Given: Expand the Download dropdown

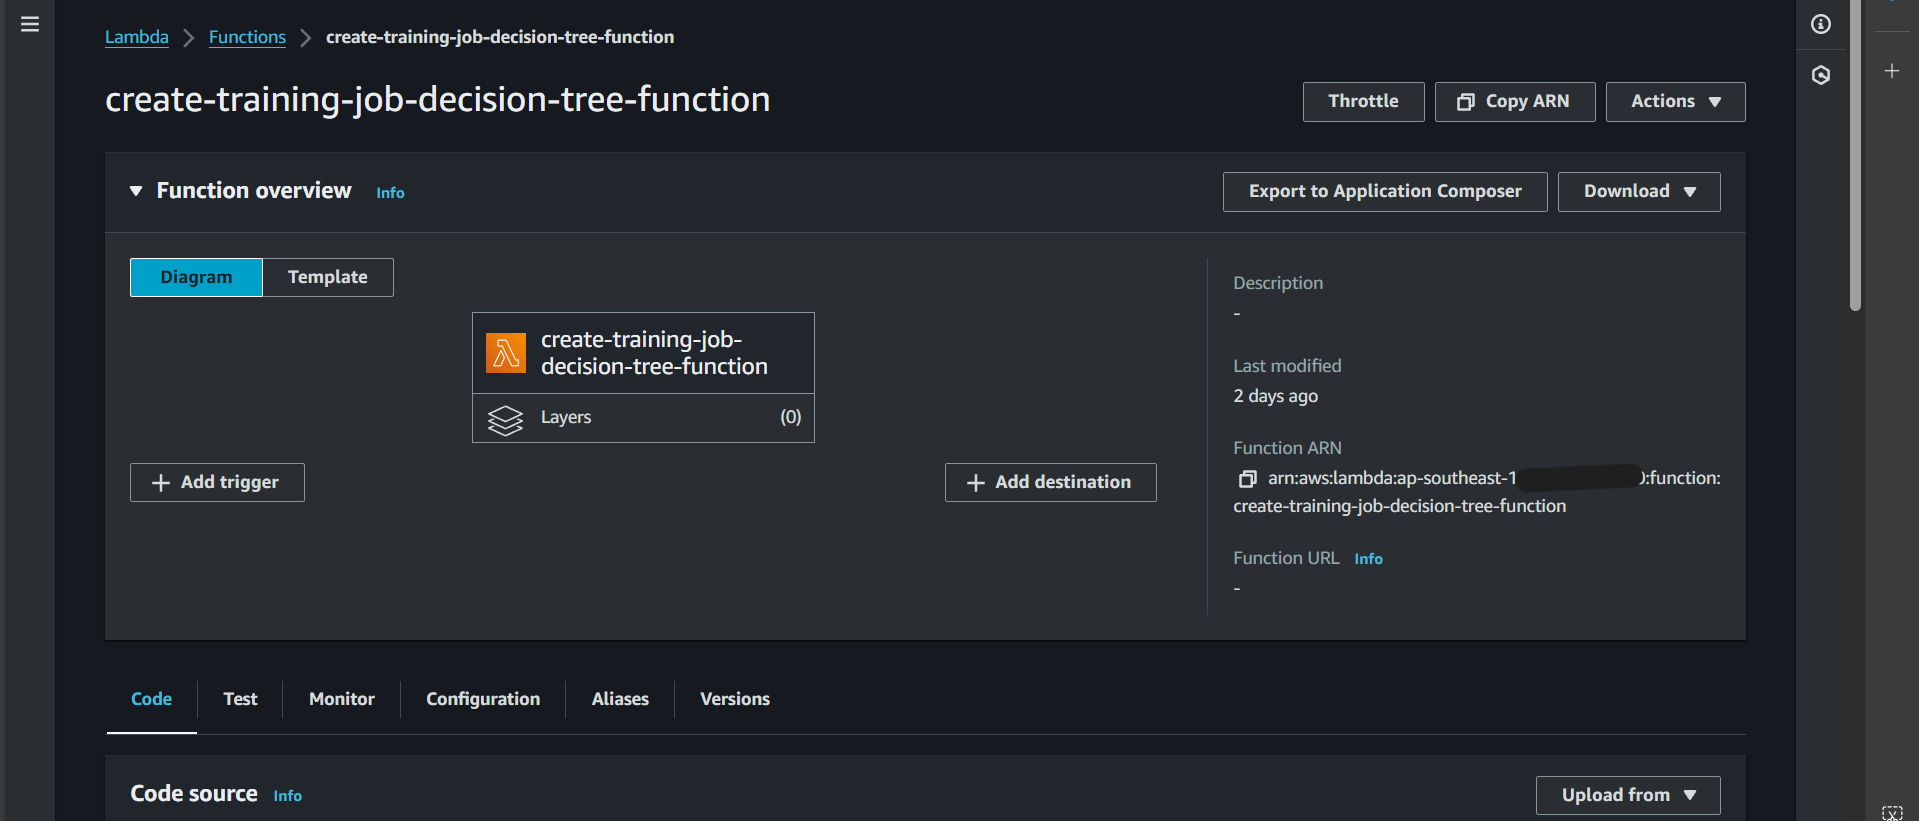Looking at the screenshot, I should pos(1638,192).
